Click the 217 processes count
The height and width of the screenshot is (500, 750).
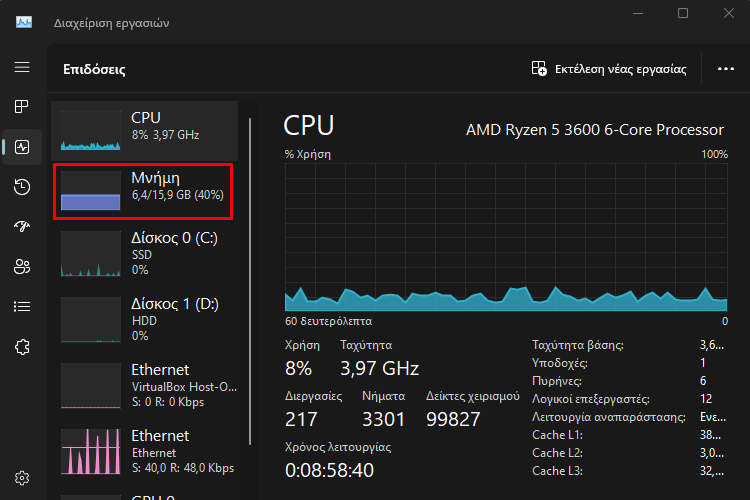[301, 420]
